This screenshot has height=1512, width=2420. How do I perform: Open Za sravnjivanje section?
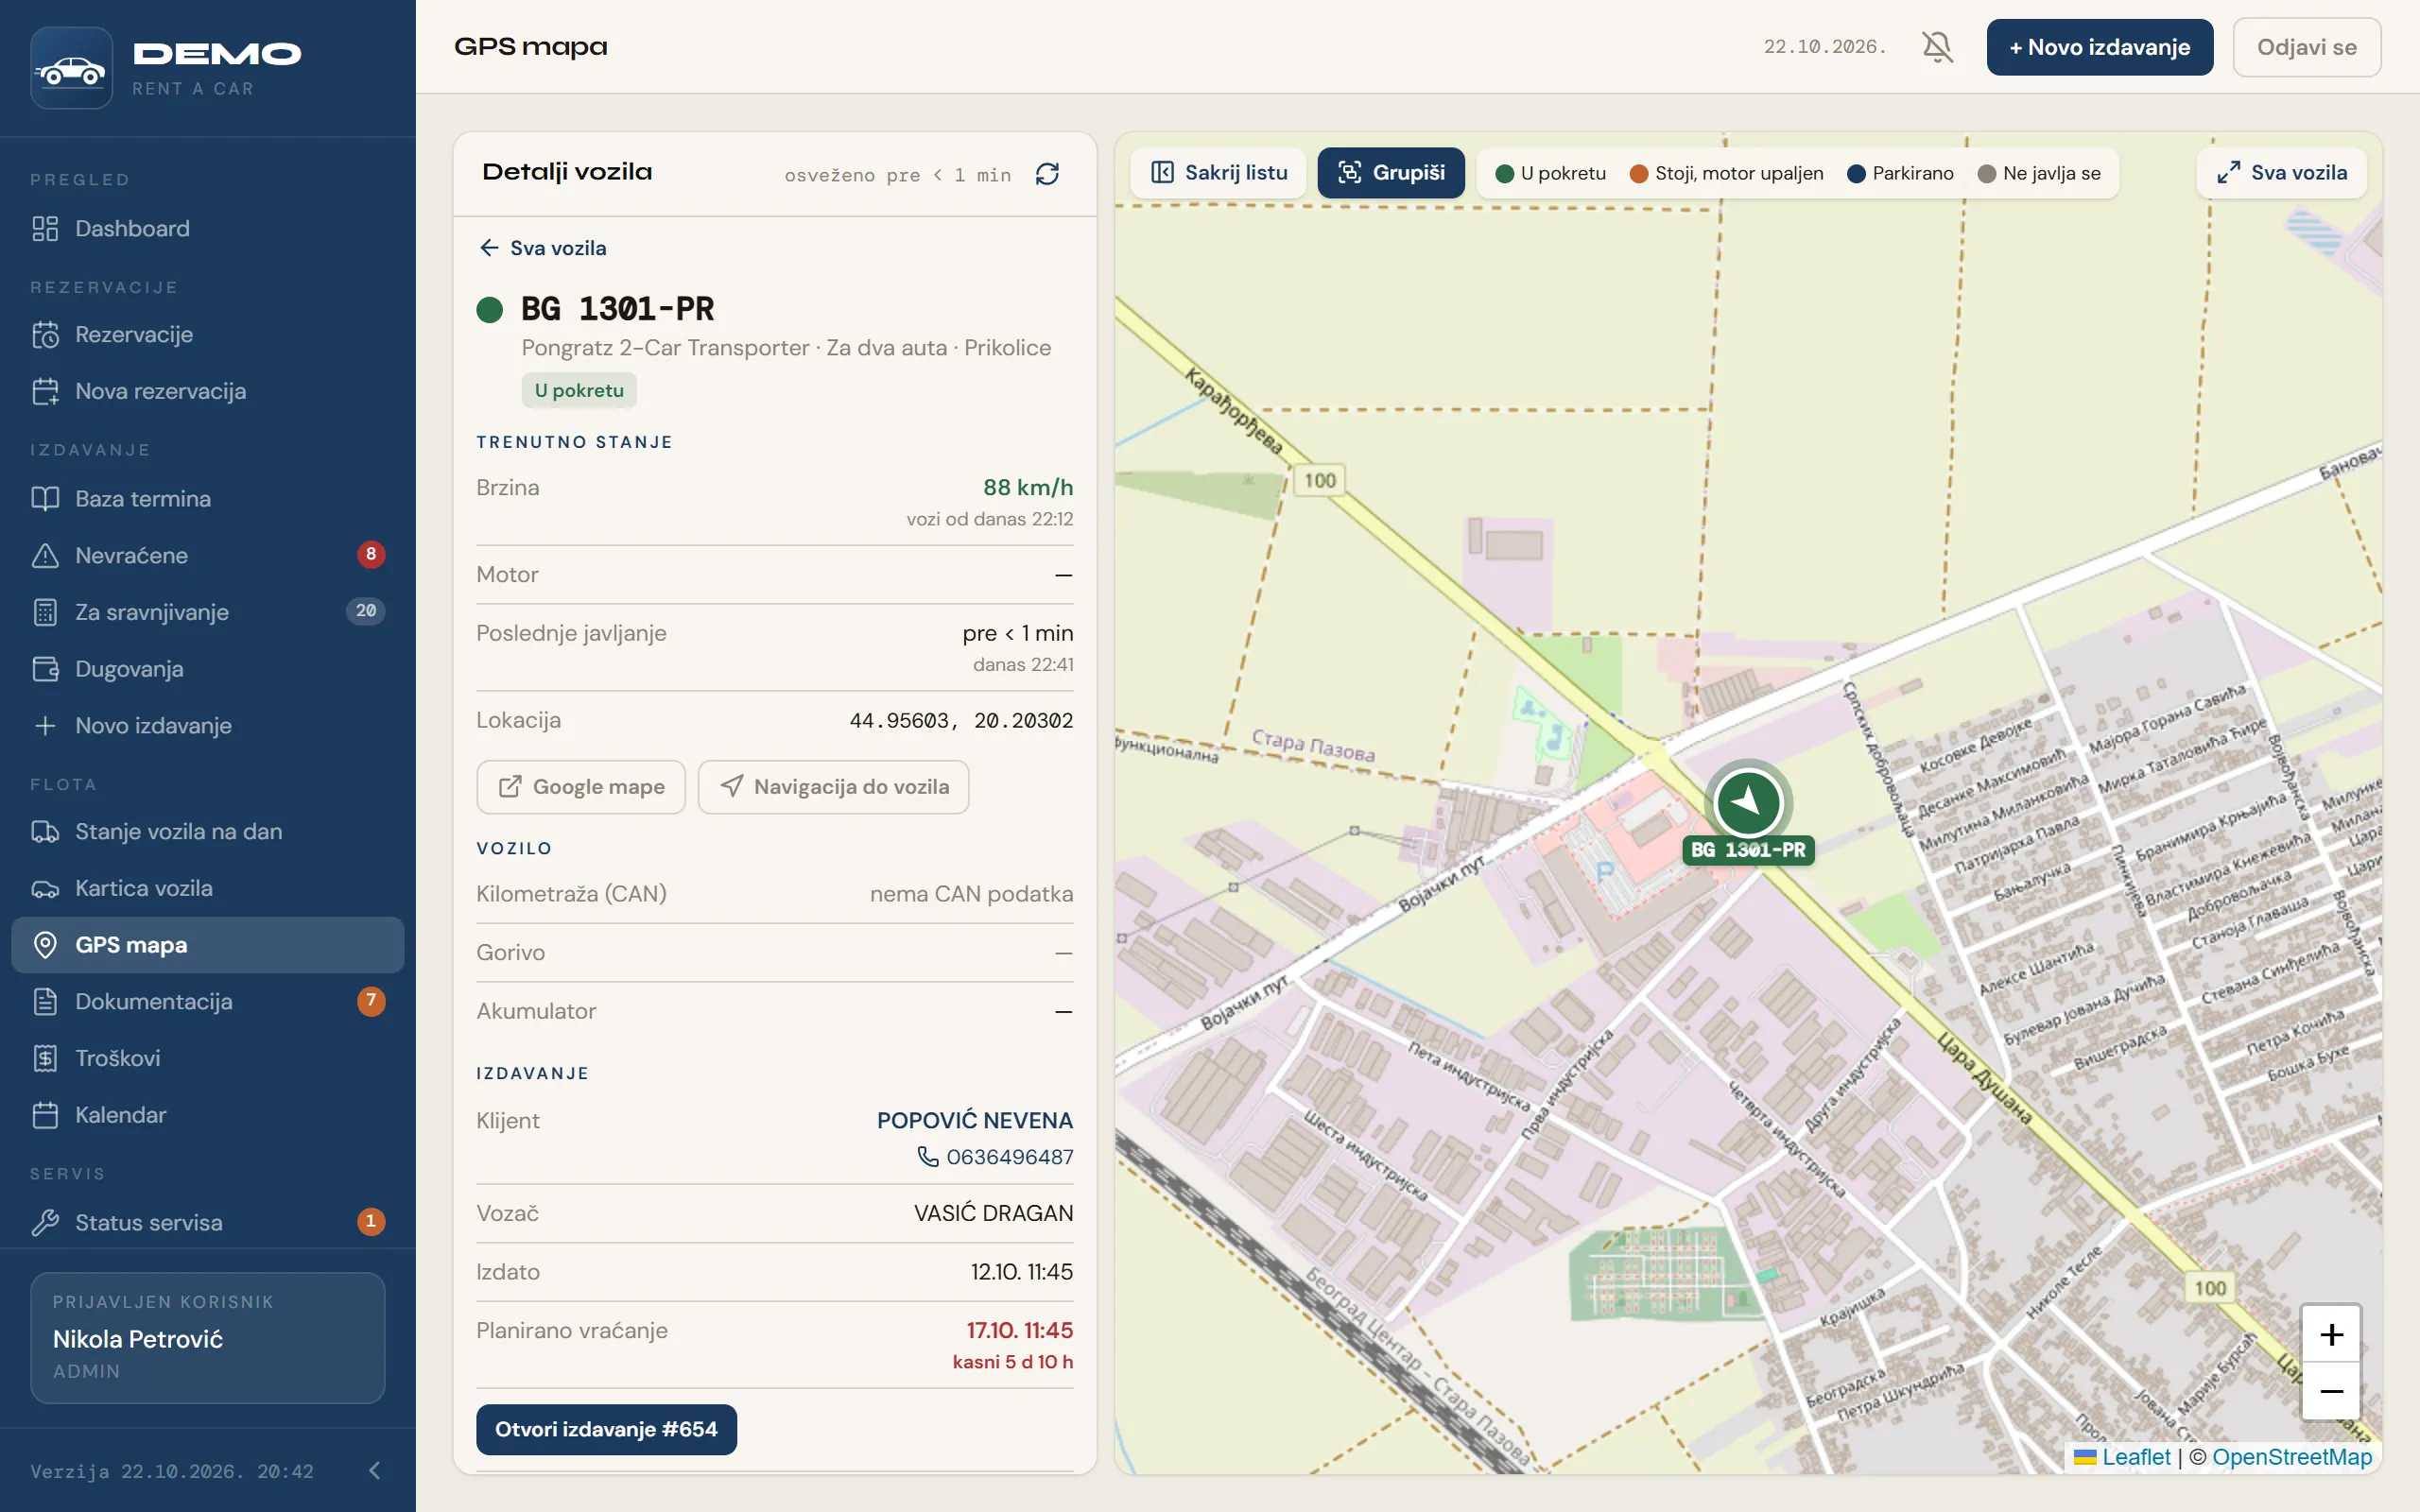click(208, 612)
